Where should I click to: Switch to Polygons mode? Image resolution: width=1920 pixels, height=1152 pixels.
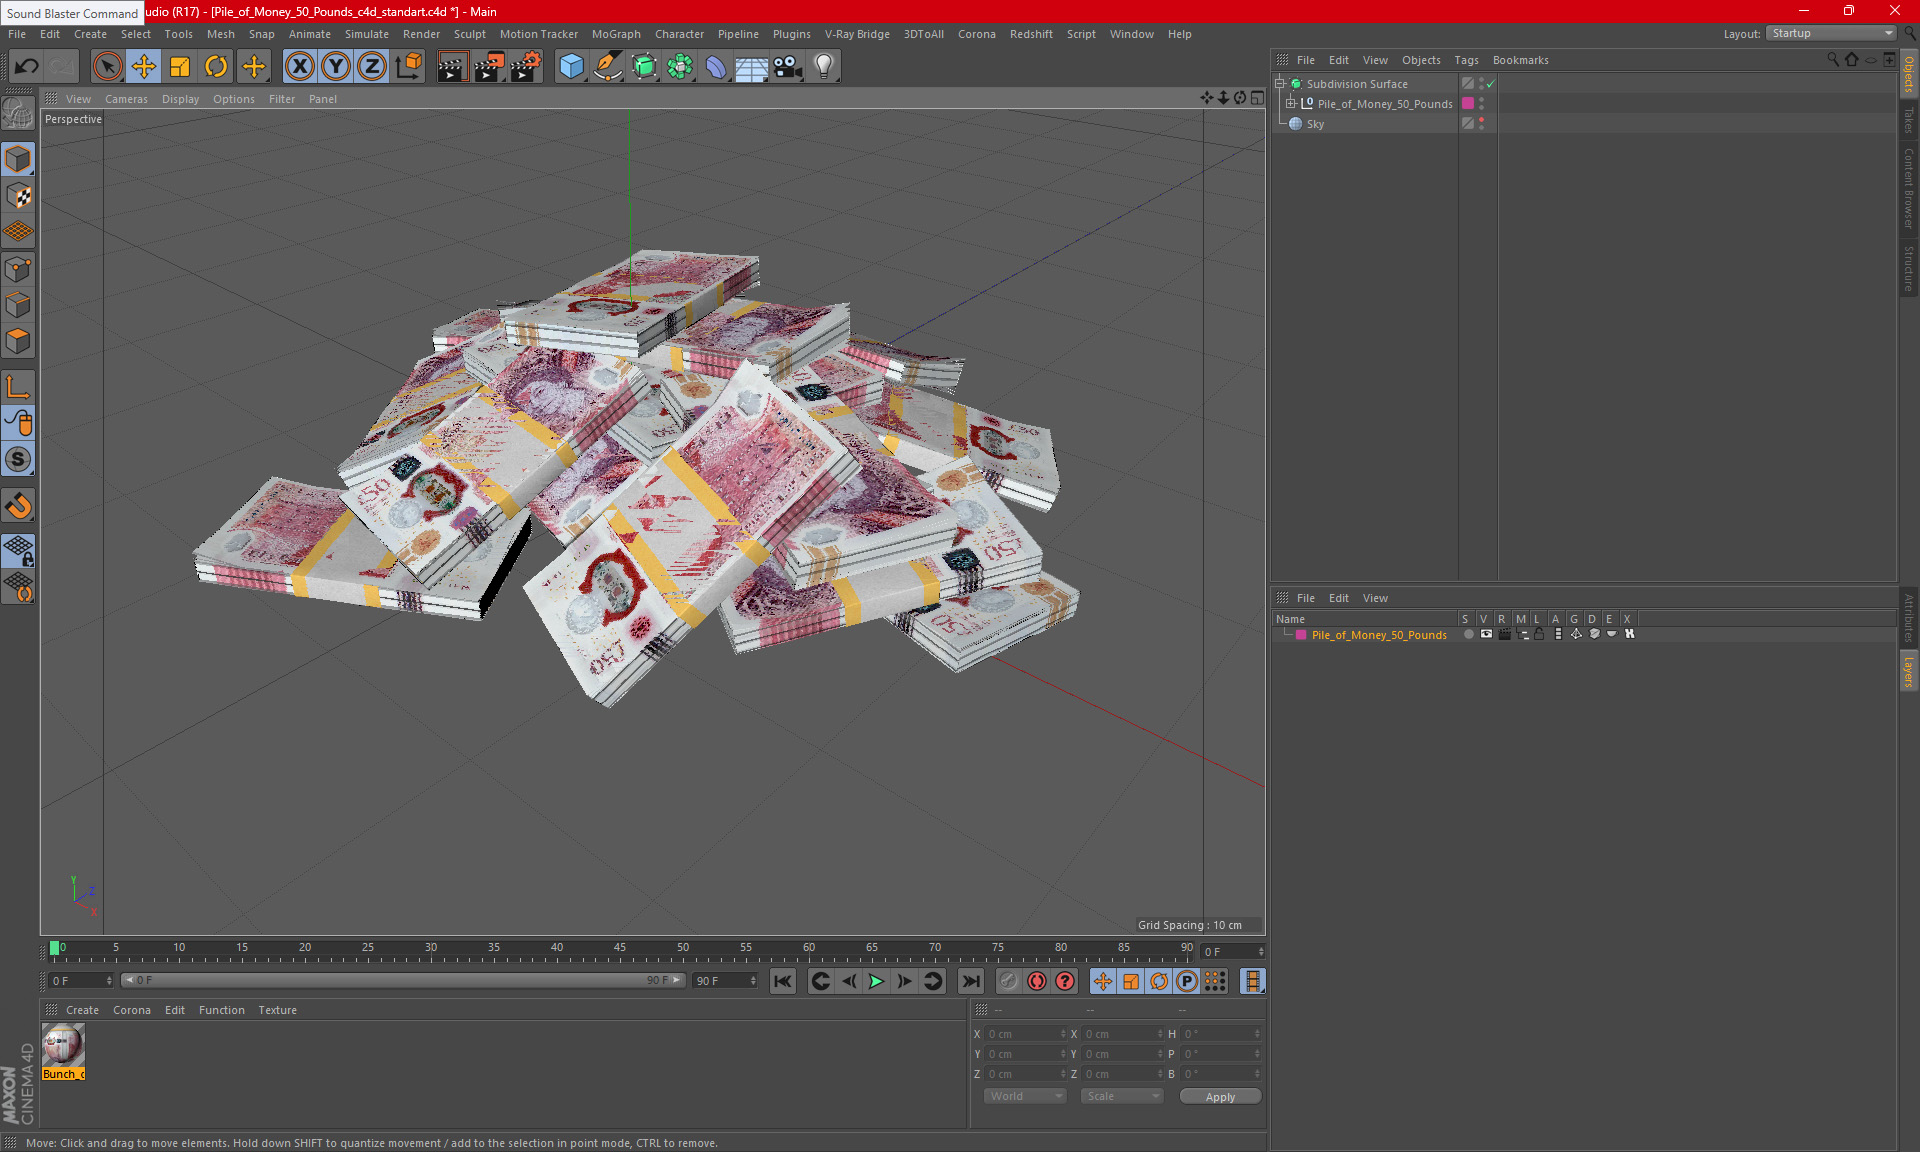18,341
